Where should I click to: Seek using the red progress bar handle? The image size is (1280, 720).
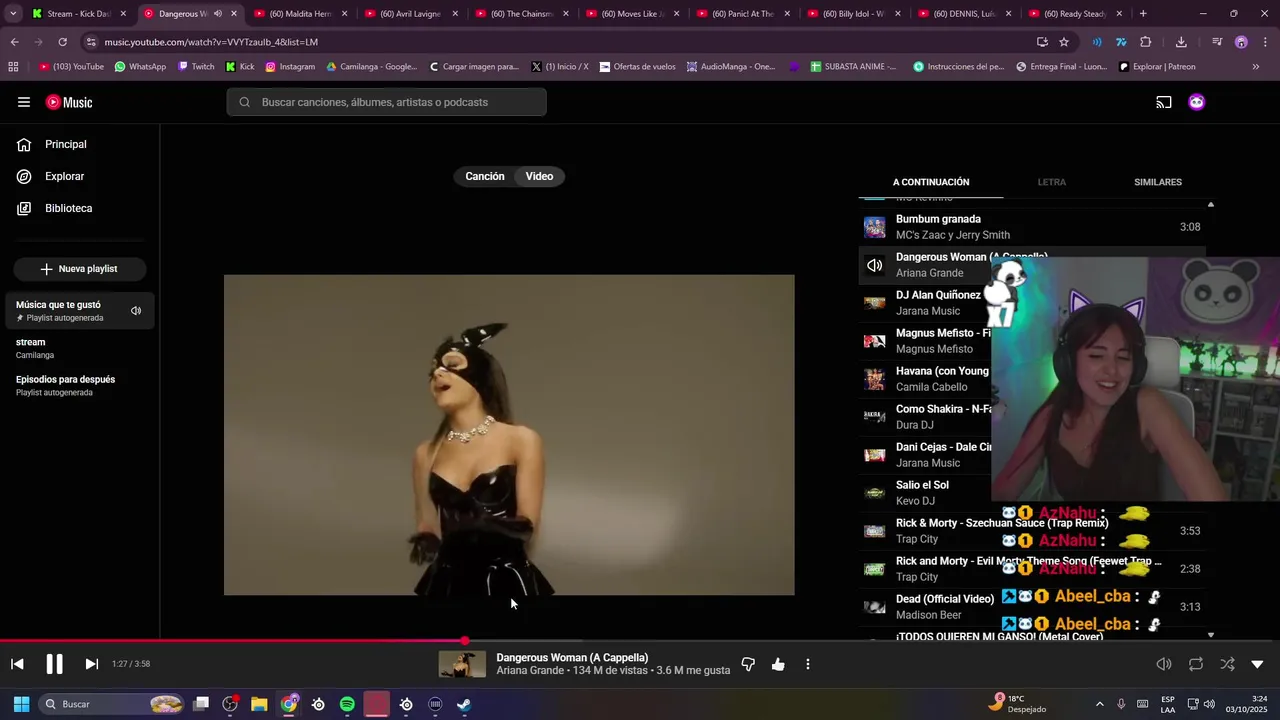tap(465, 640)
